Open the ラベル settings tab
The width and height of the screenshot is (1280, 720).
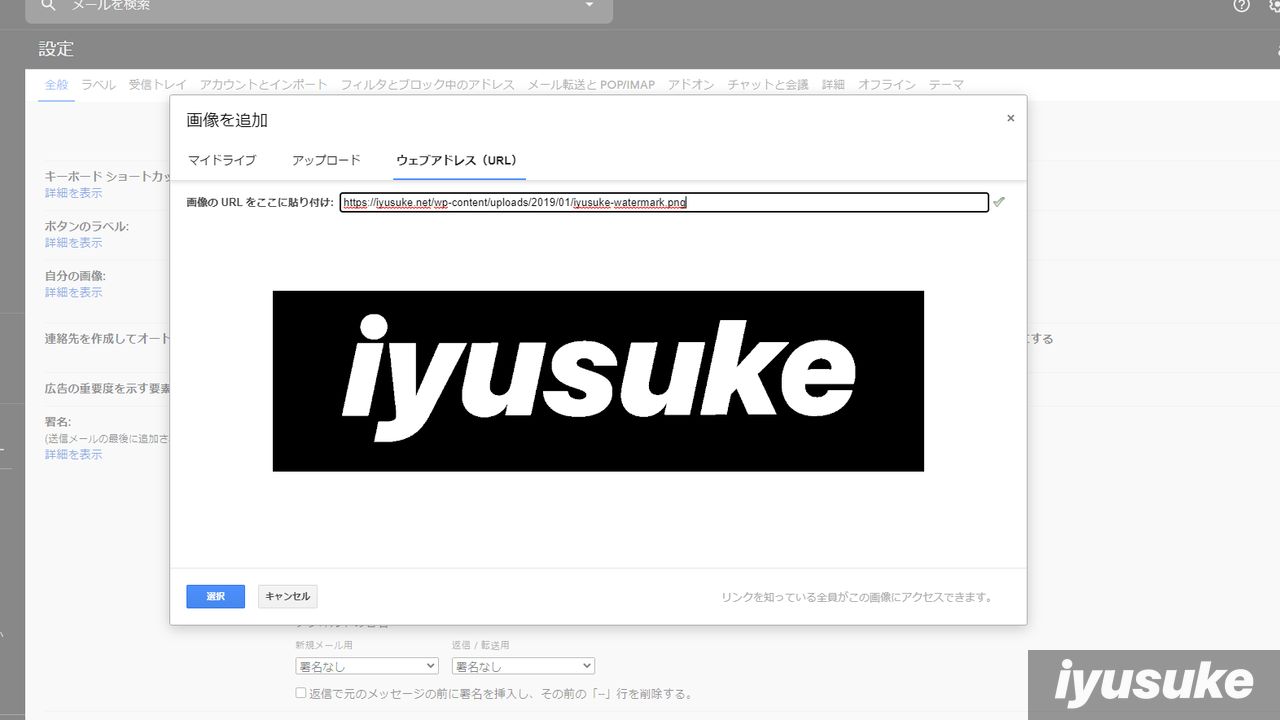(x=98, y=85)
